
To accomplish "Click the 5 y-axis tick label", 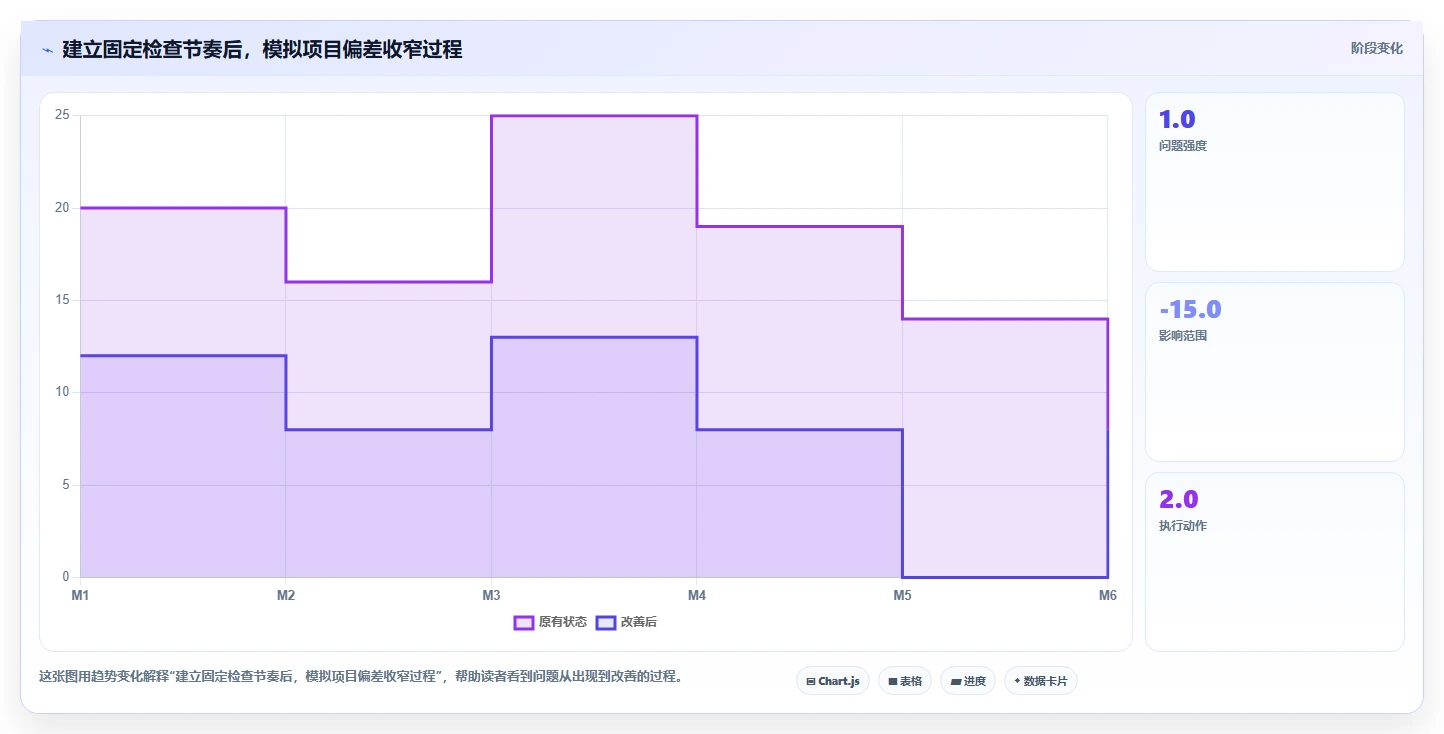I will pos(66,485).
